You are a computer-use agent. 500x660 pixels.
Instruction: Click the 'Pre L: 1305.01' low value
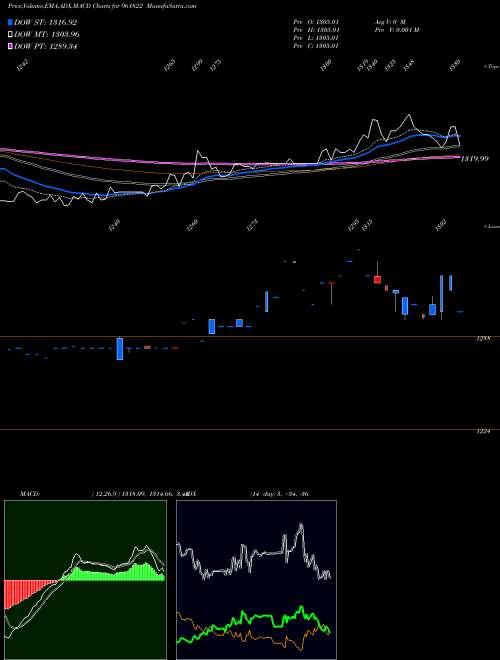click(x=316, y=38)
